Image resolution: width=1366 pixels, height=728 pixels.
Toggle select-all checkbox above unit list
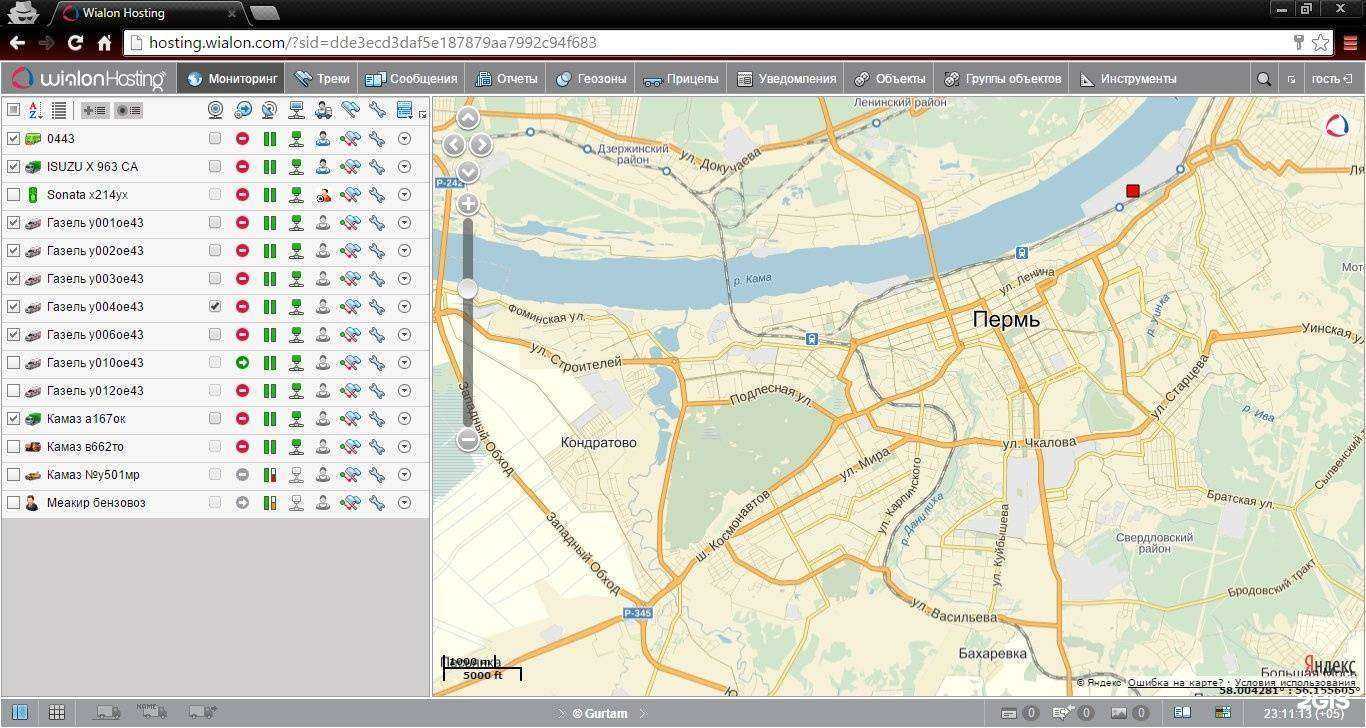click(x=13, y=110)
